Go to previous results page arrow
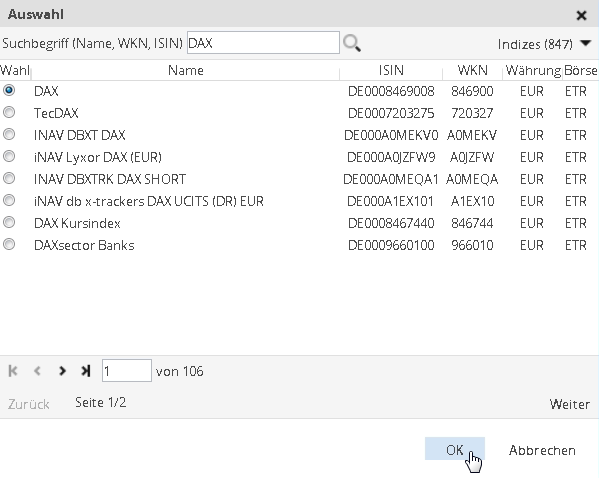The image size is (599, 478). [x=37, y=371]
